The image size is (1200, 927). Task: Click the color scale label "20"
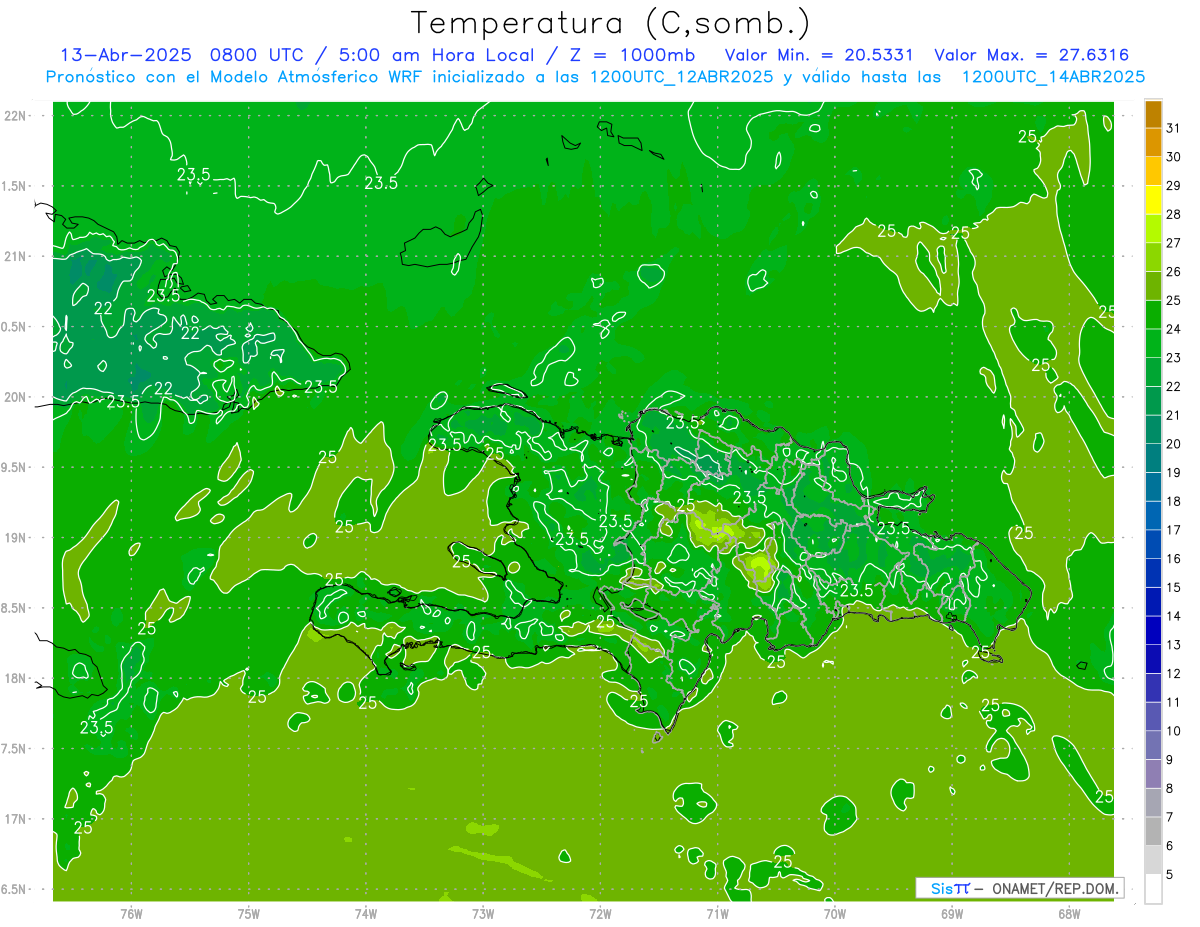[1174, 443]
